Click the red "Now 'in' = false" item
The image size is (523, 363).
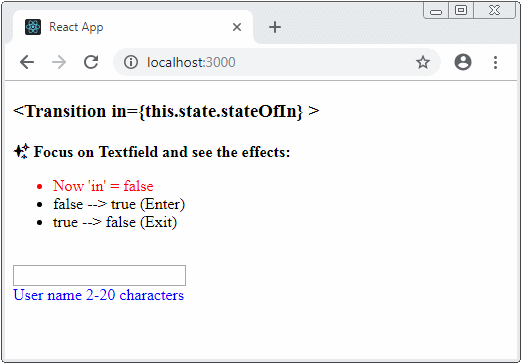click(103, 186)
